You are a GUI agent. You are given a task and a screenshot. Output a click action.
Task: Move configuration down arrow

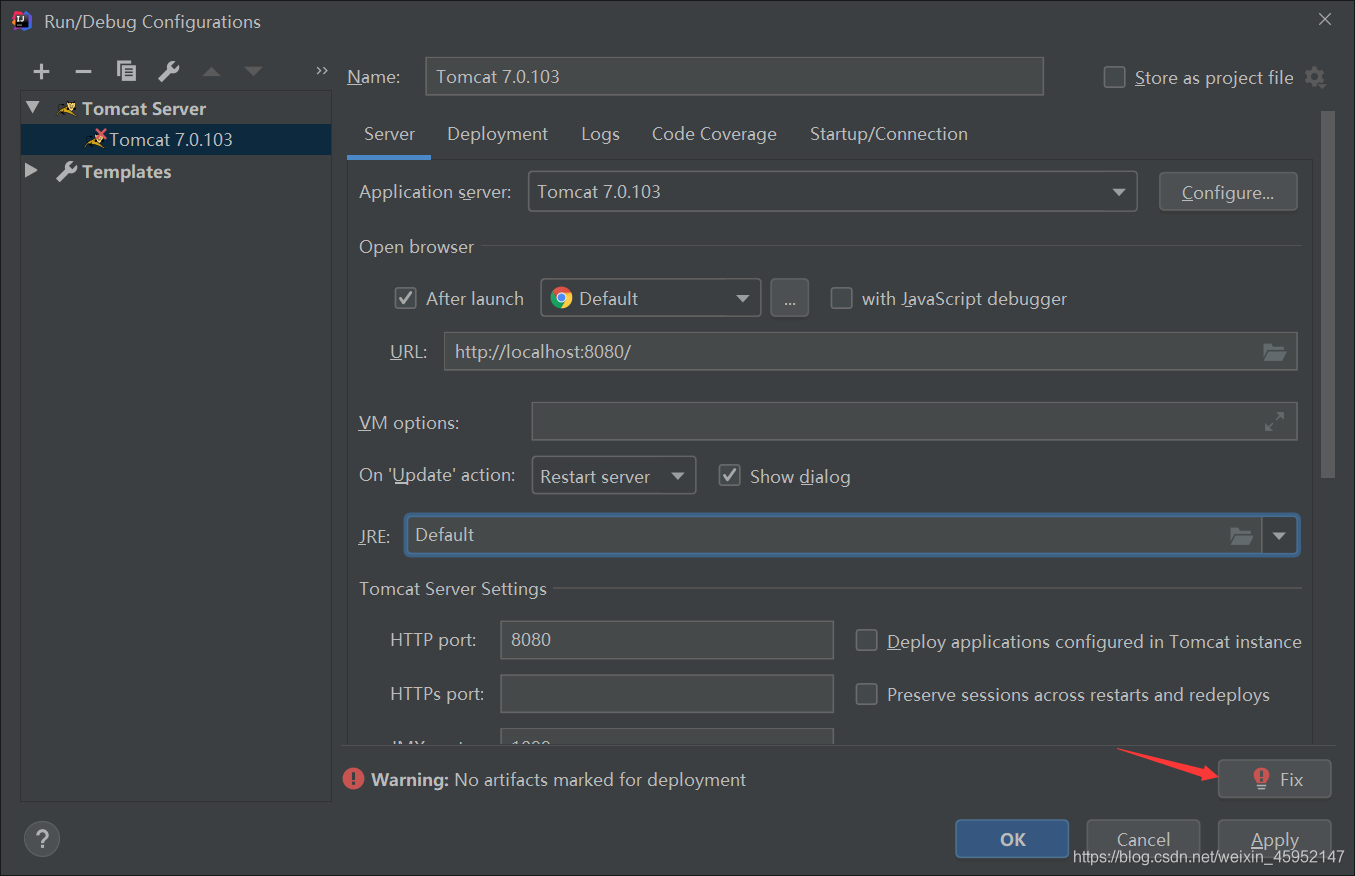pyautogui.click(x=253, y=71)
